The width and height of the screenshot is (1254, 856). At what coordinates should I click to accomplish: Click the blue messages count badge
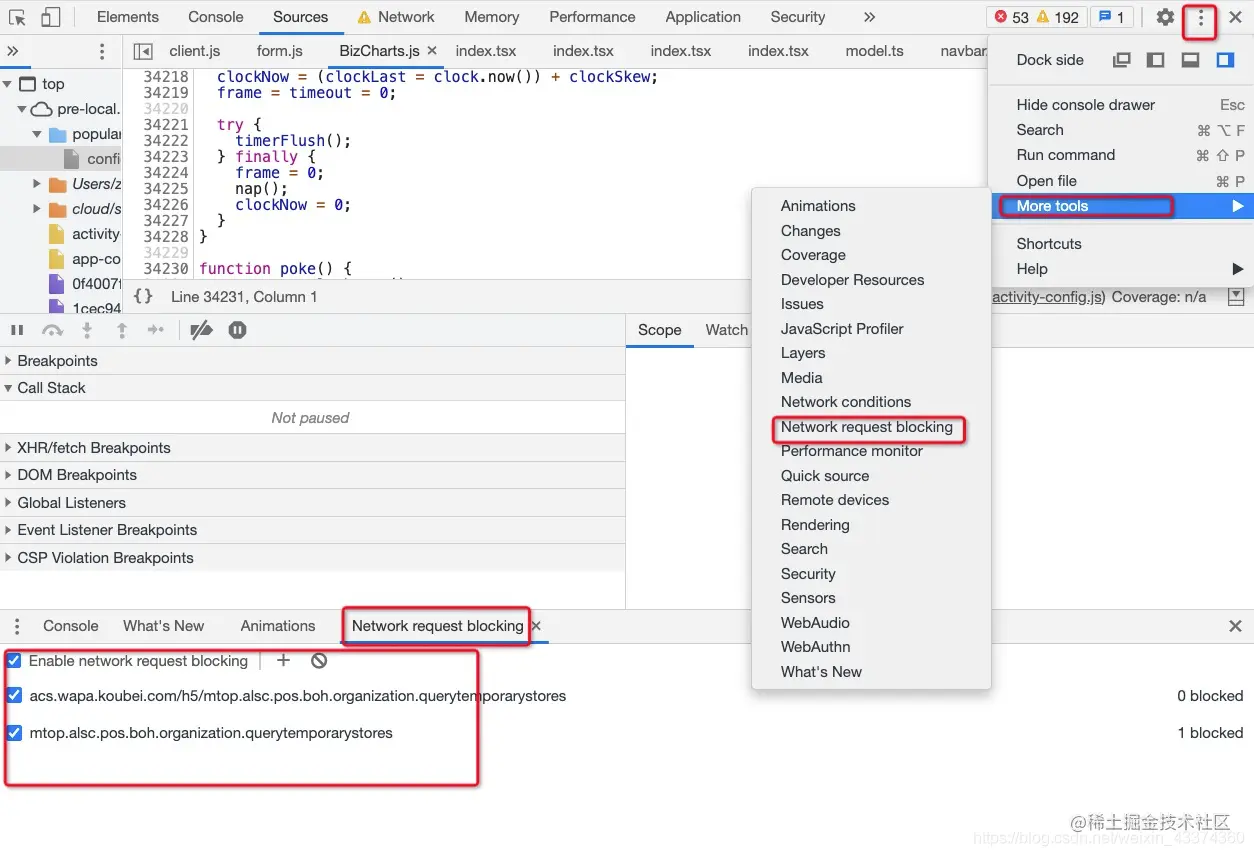coord(1111,17)
